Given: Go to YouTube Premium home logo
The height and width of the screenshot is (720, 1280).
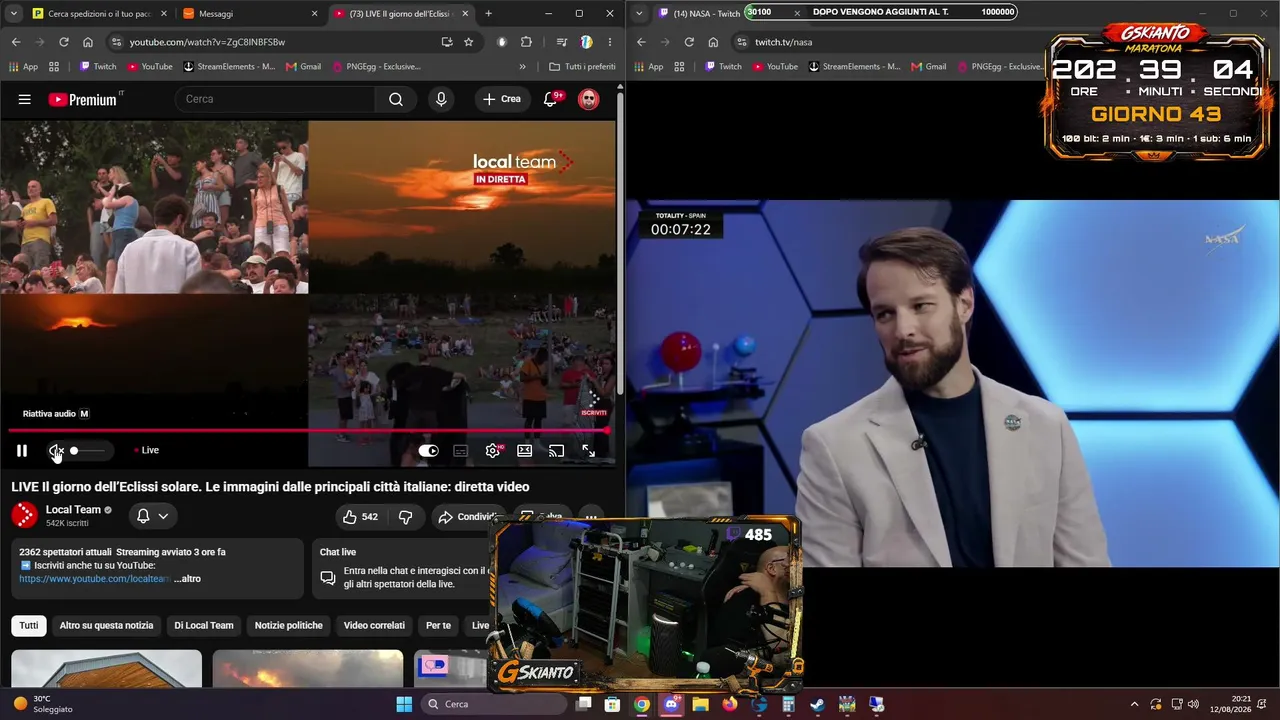Looking at the screenshot, I should tap(86, 99).
